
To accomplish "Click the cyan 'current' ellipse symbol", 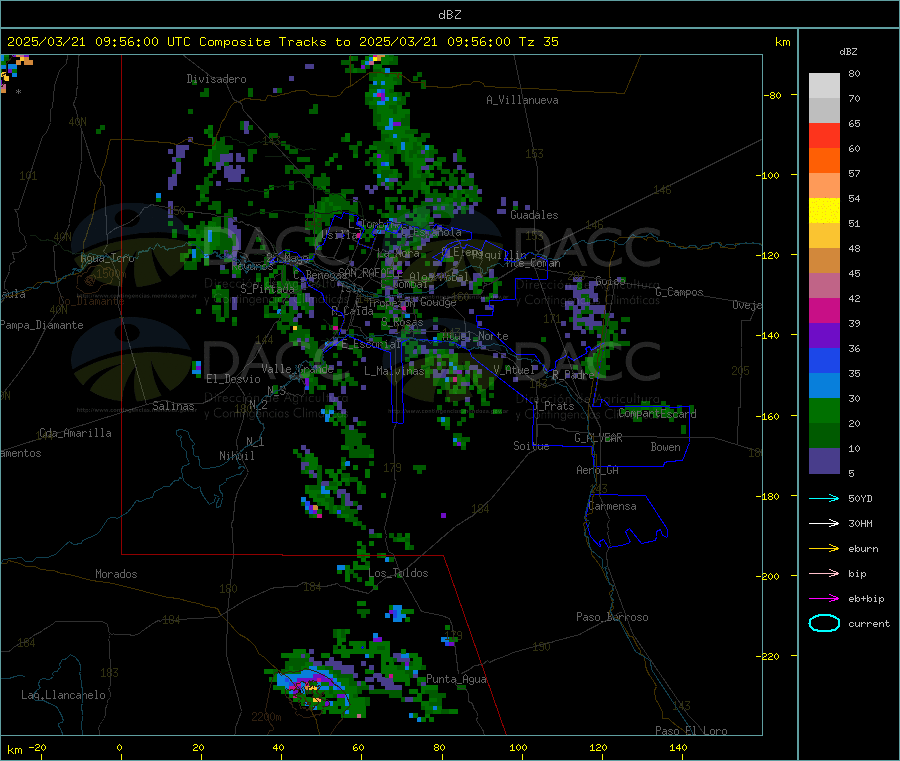I will coord(824,623).
